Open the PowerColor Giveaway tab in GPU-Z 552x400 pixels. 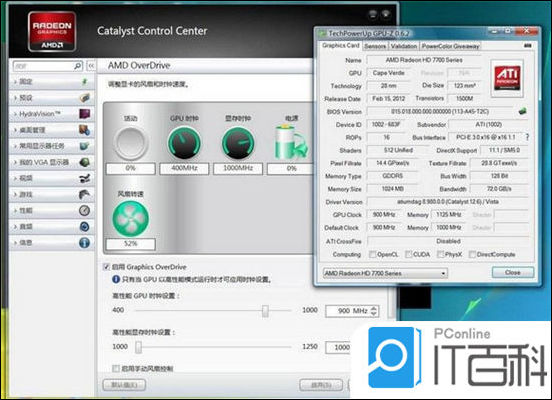(450, 46)
